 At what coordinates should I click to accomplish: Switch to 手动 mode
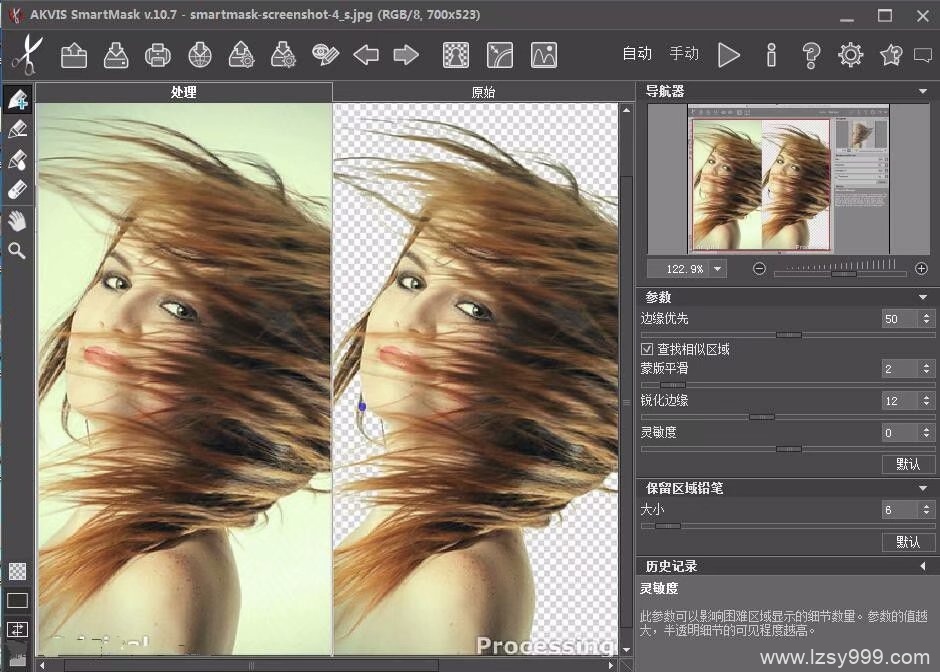[684, 54]
